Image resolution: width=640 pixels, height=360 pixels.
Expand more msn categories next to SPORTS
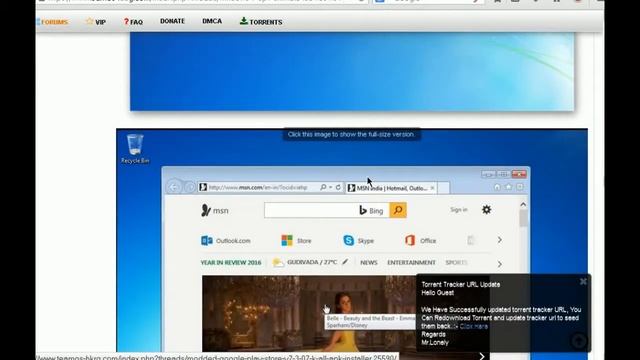pos(500,264)
